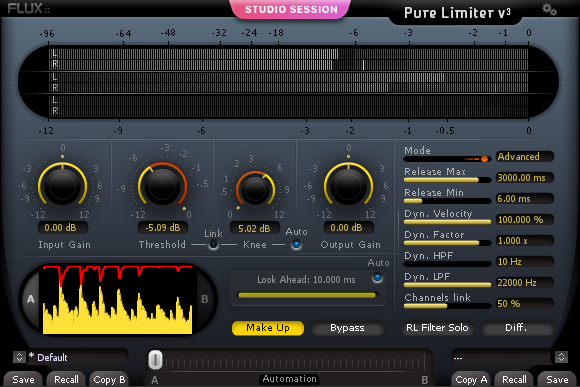580x387 pixels.
Task: Click the Knee knob
Action: [x=255, y=189]
